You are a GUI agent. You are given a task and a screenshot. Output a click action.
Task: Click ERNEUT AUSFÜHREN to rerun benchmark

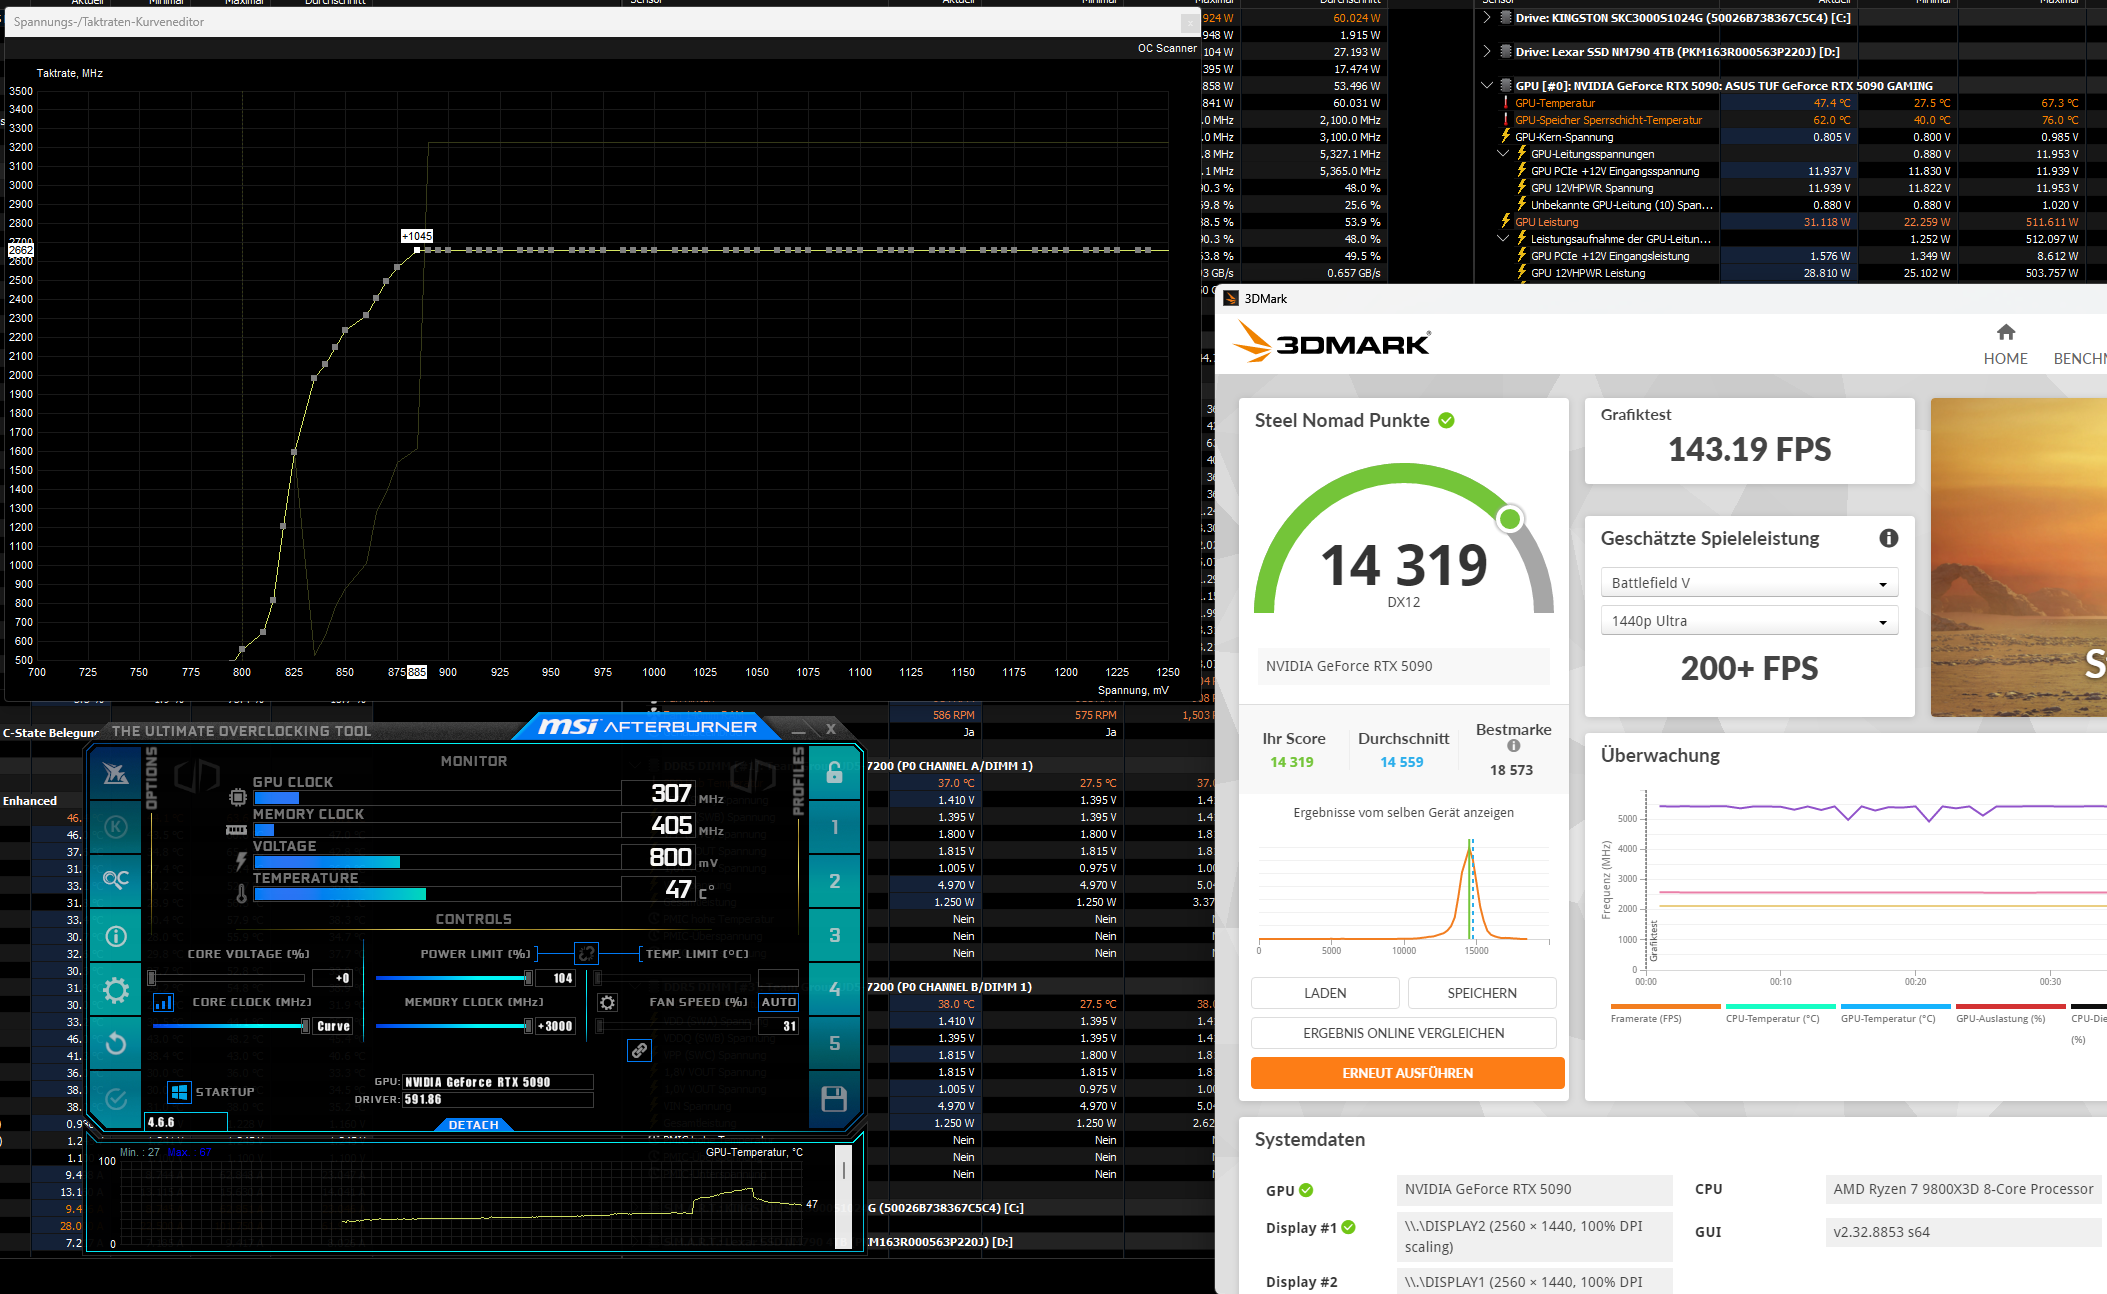[1407, 1073]
